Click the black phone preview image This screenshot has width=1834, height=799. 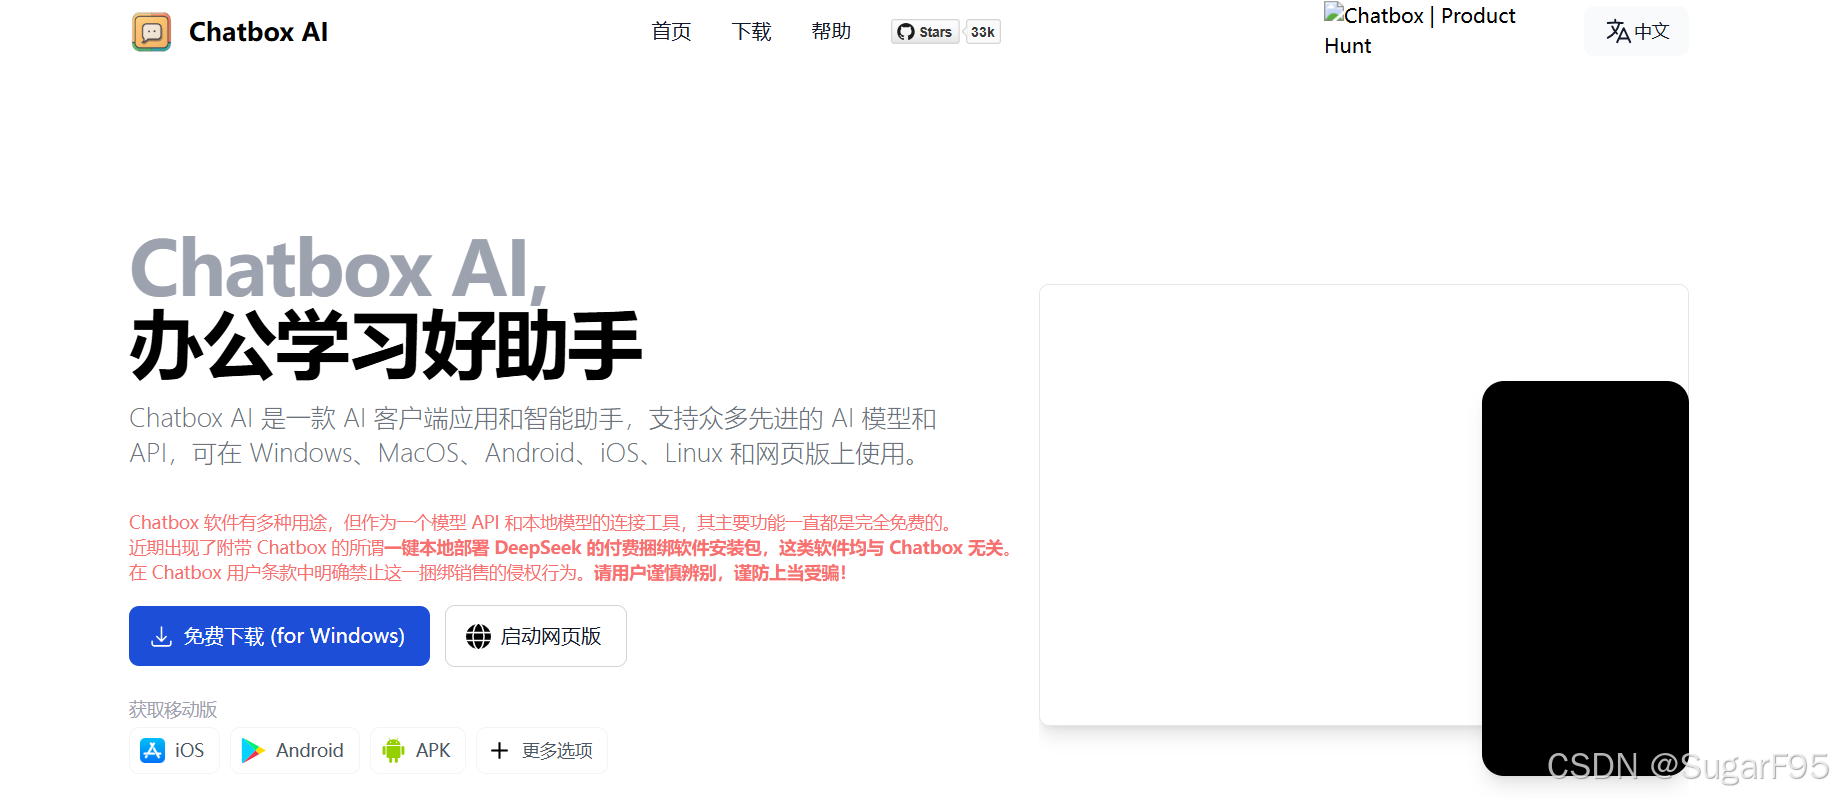[1585, 578]
